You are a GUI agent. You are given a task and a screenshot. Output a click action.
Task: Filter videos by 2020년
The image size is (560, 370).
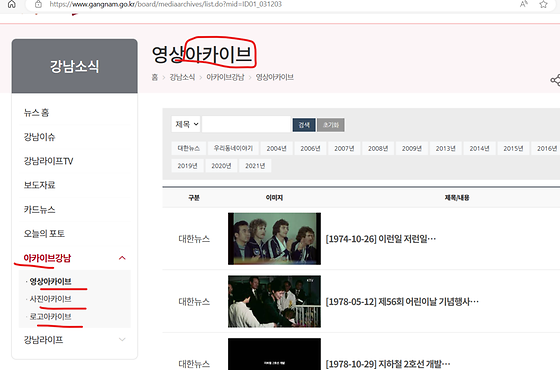[221, 166]
